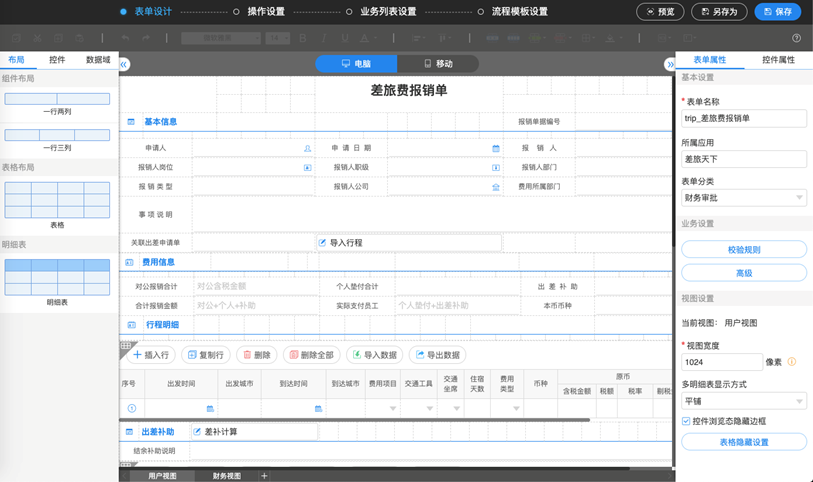Click detail table horizontal scrollbar
Viewport: 813px width, 482px height.
(x=355, y=419)
